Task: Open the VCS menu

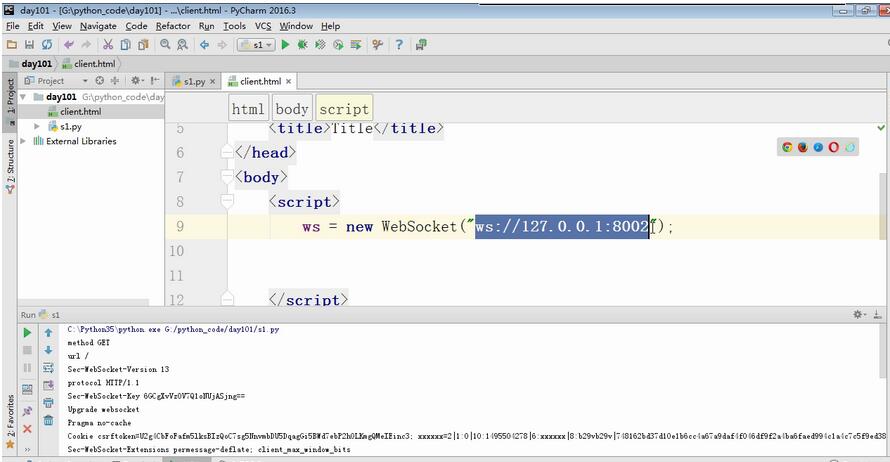Action: tap(263, 26)
